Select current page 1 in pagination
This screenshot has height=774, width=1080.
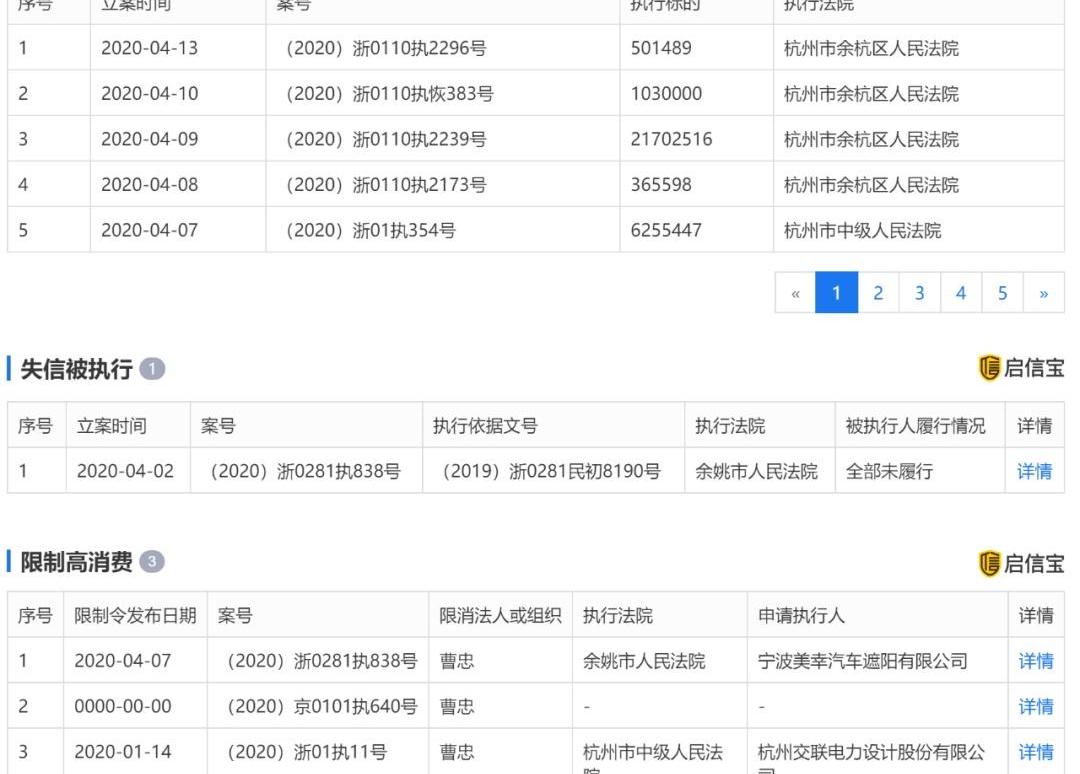[x=837, y=293]
